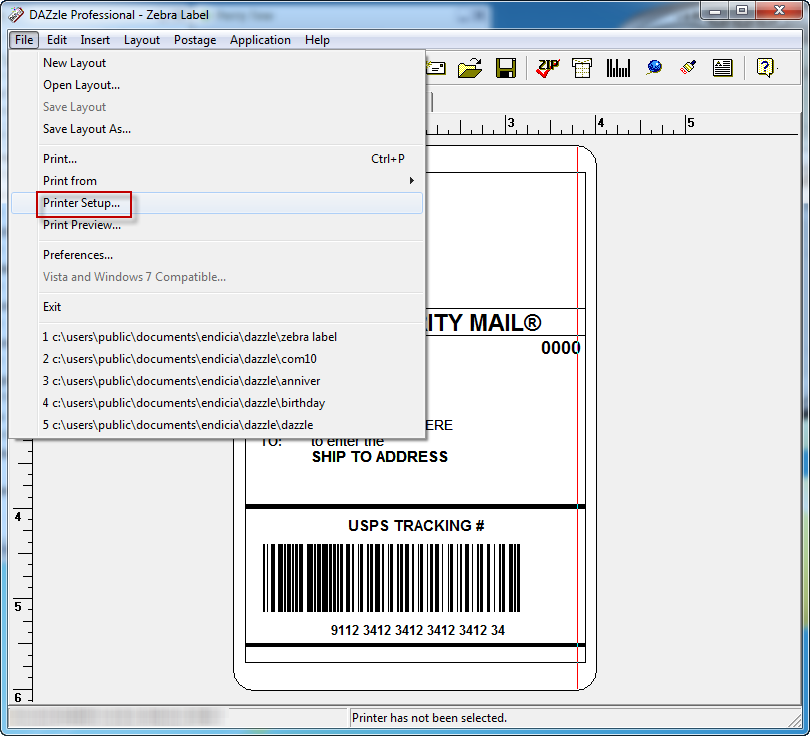Click the vertical ruler at mark 5
810x736 pixels.
click(x=18, y=607)
